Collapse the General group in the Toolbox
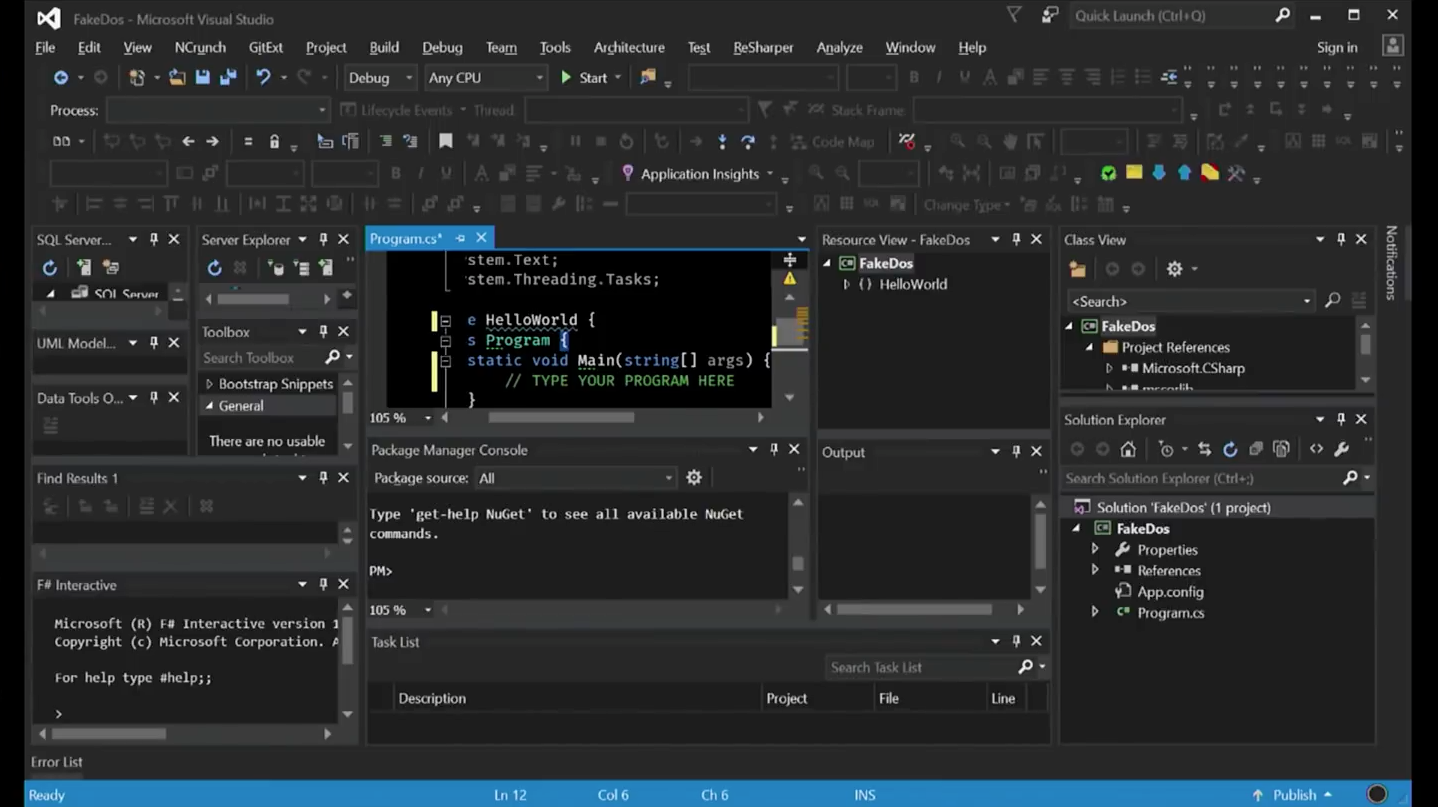Viewport: 1438px width, 807px height. (x=209, y=406)
